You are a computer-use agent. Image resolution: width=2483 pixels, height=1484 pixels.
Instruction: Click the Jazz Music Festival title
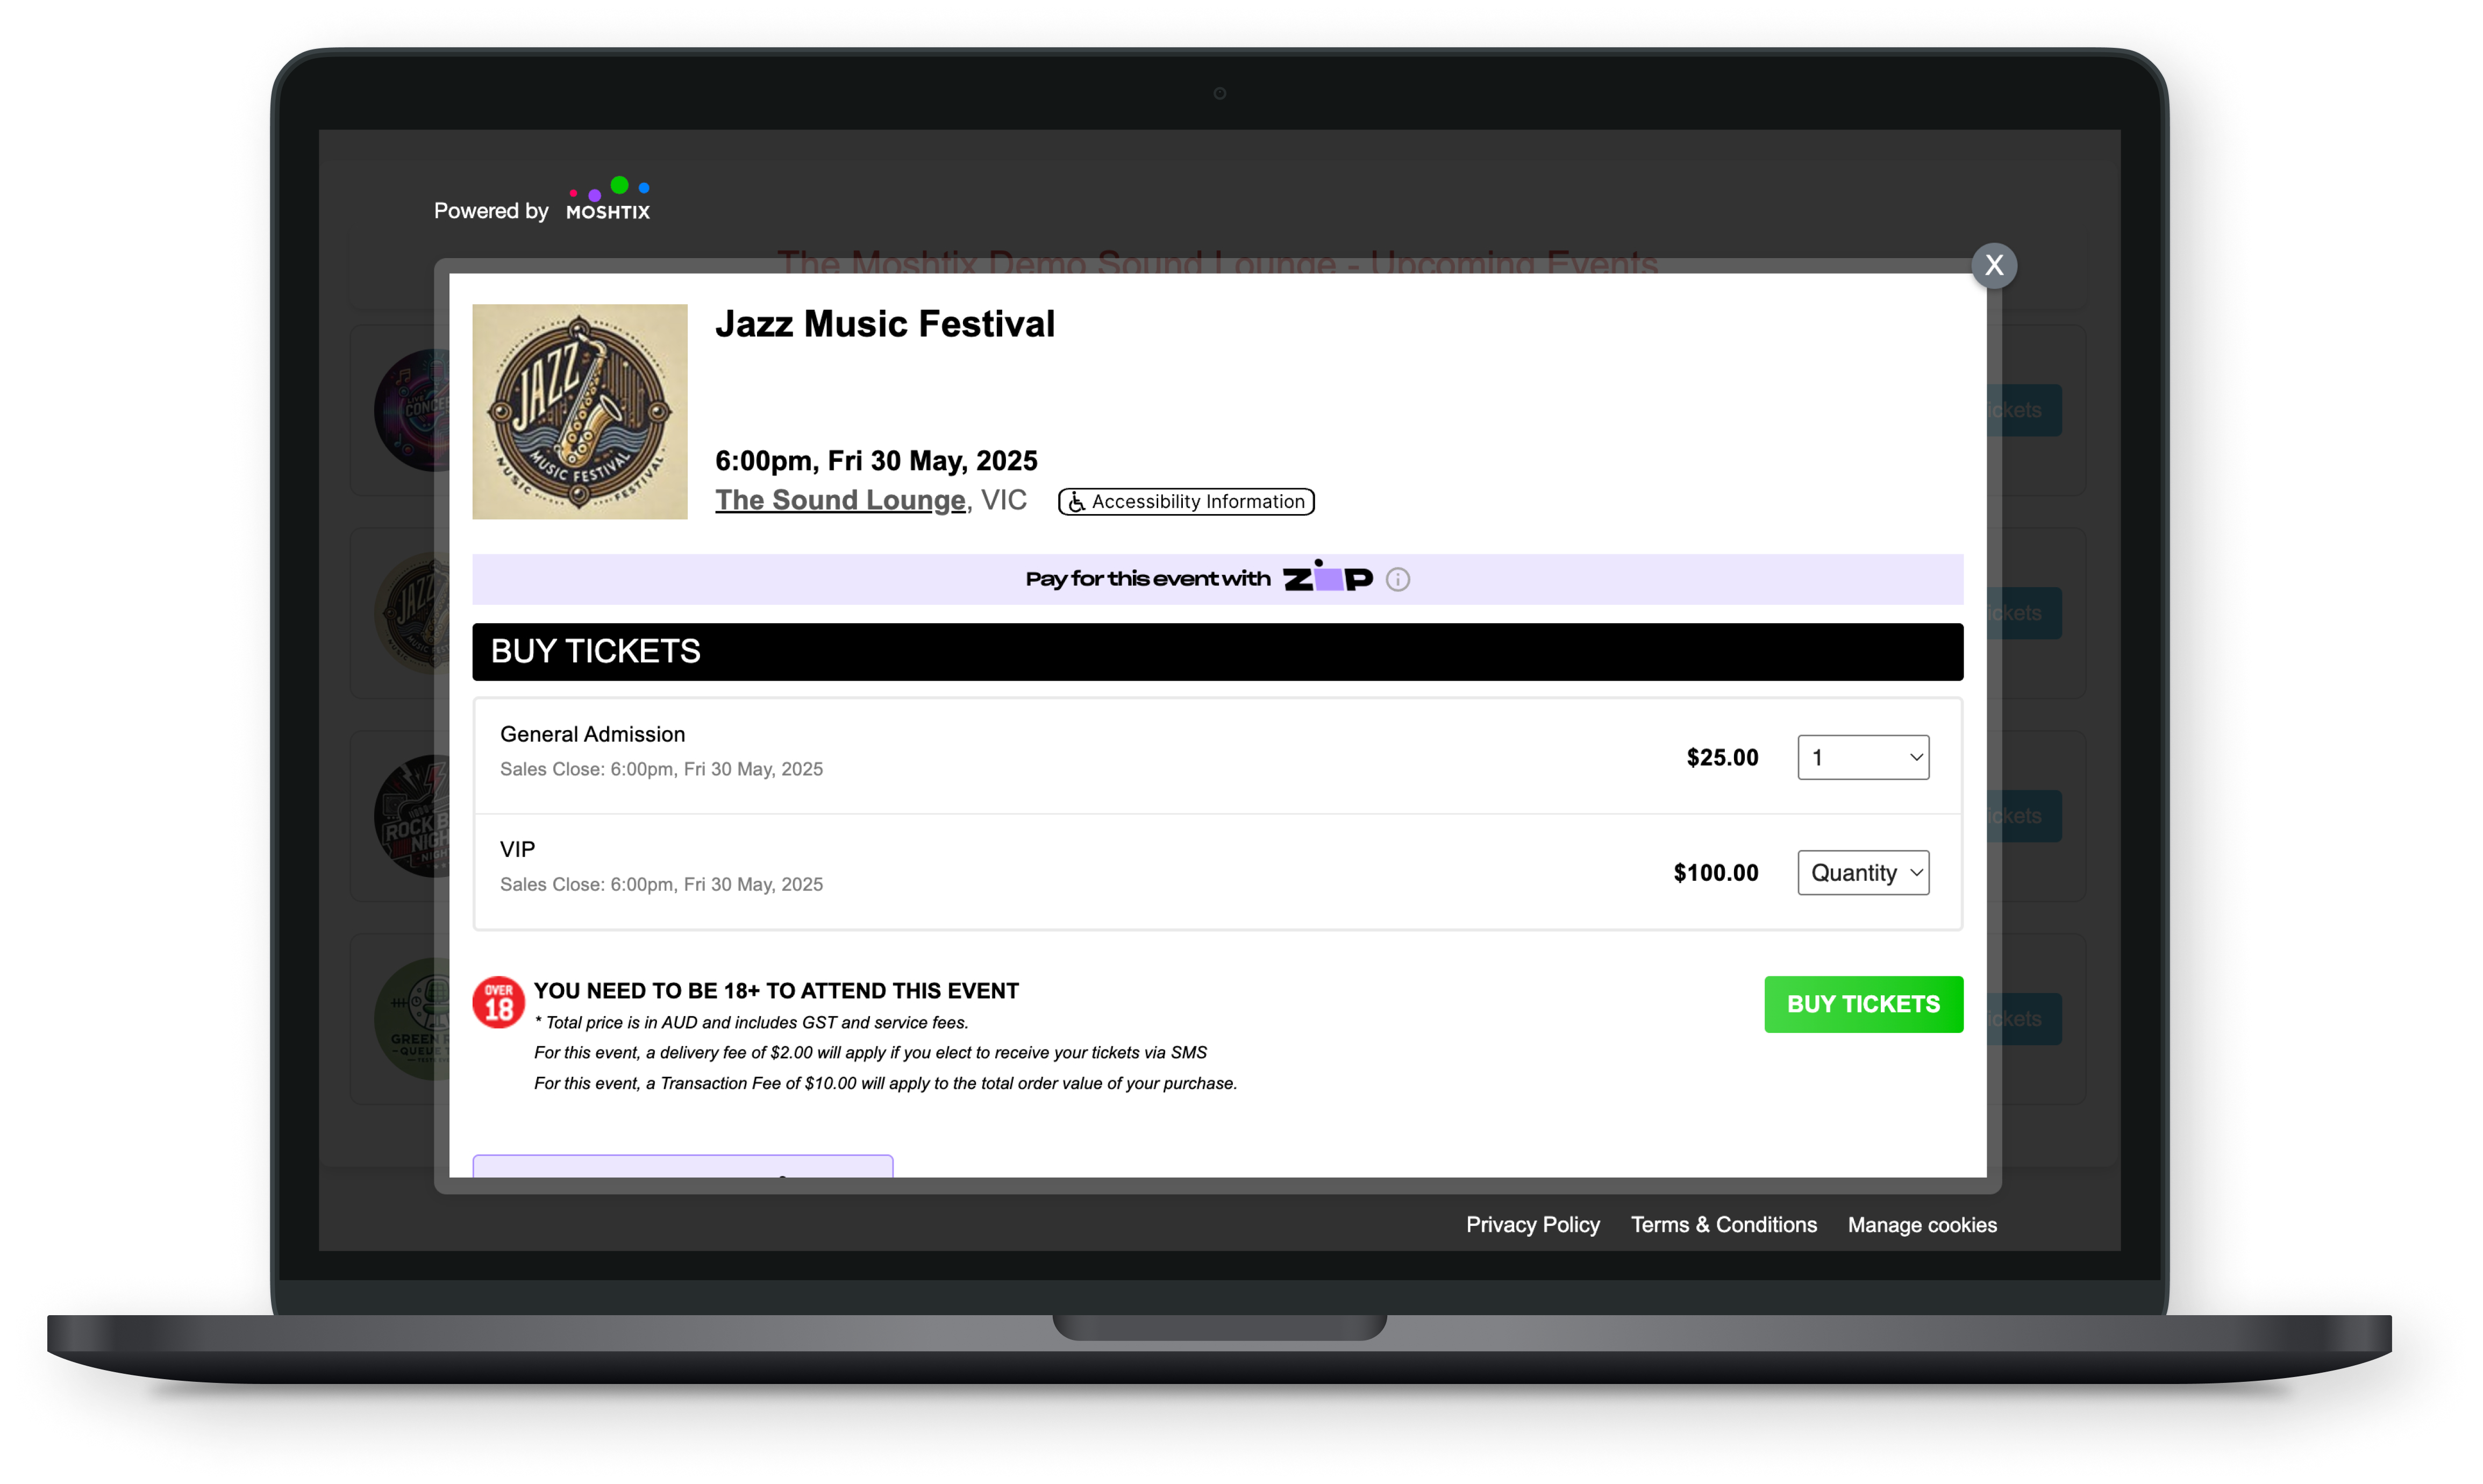click(x=885, y=324)
